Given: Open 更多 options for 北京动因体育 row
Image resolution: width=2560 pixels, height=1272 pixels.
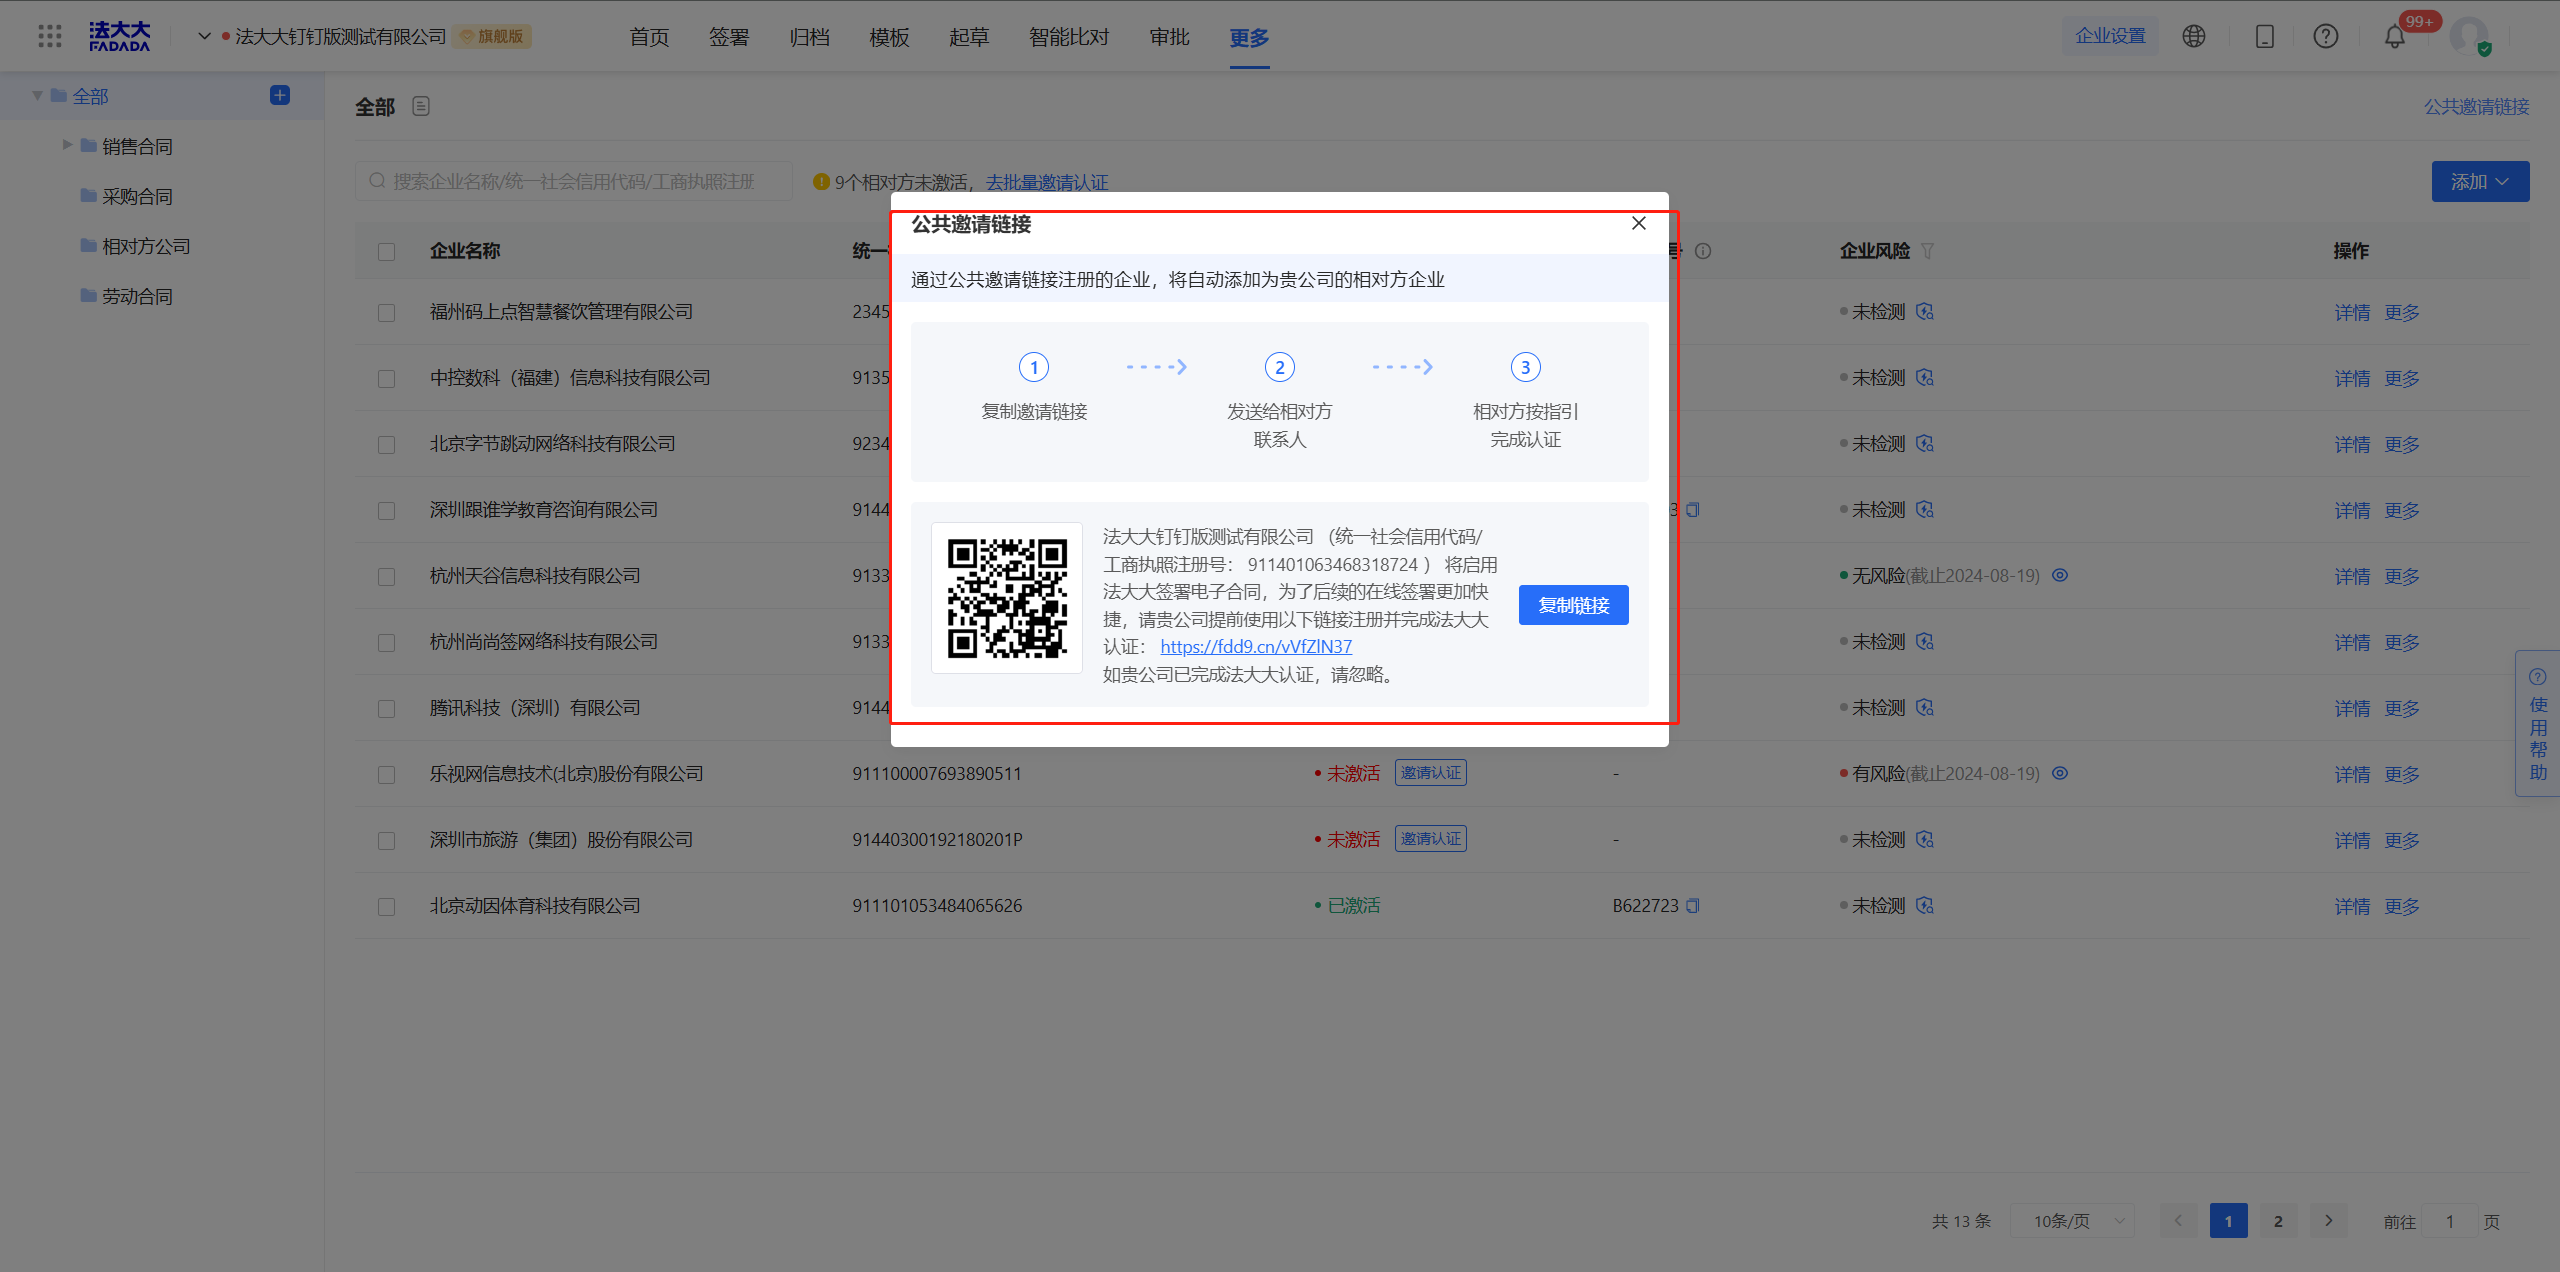Looking at the screenshot, I should 2402,906.
